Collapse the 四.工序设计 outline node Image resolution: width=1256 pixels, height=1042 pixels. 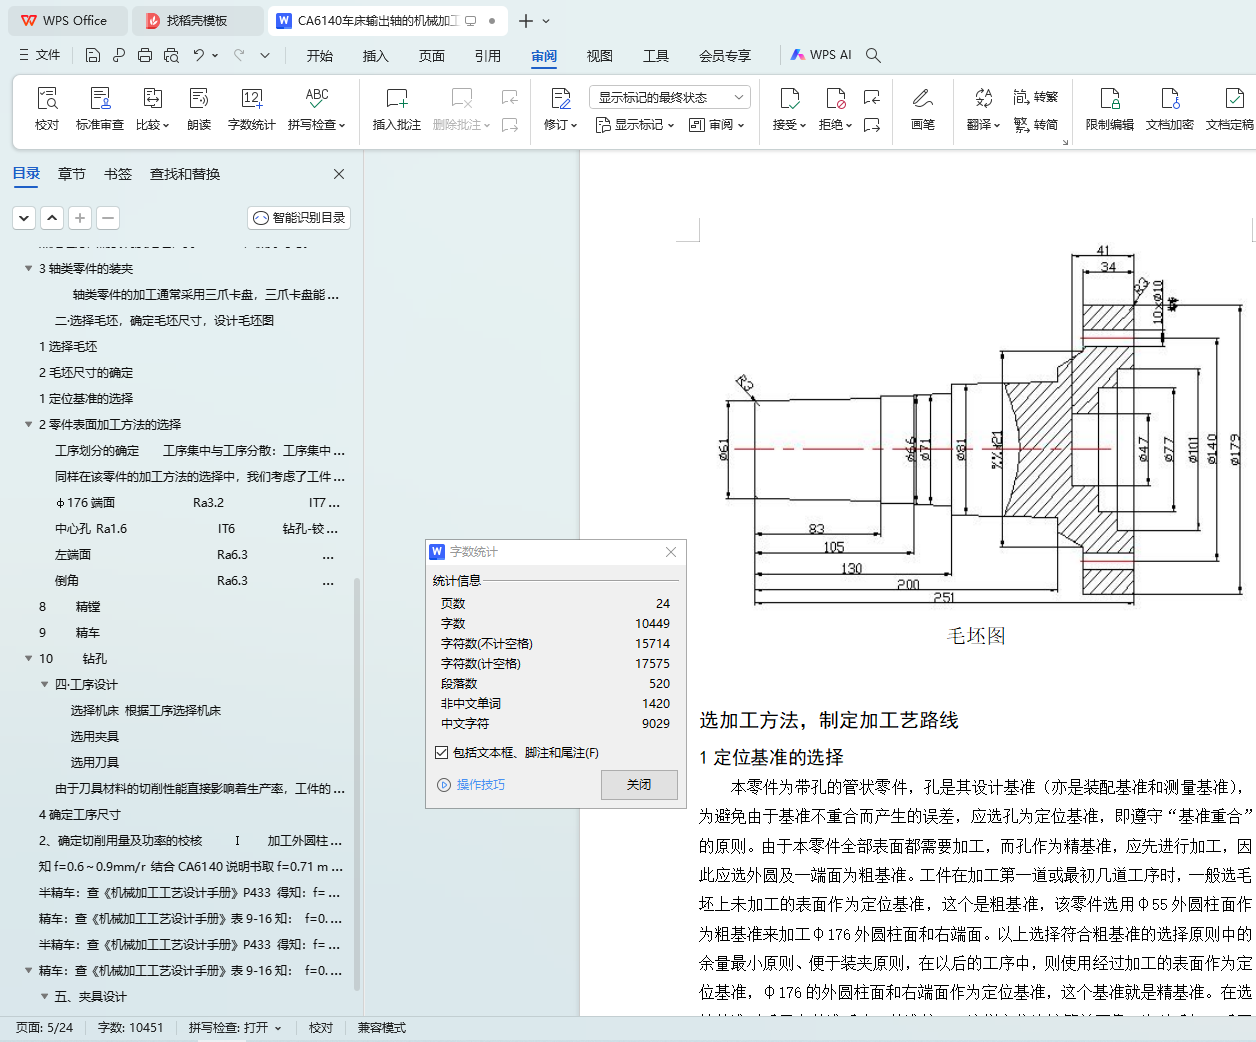[x=45, y=685]
